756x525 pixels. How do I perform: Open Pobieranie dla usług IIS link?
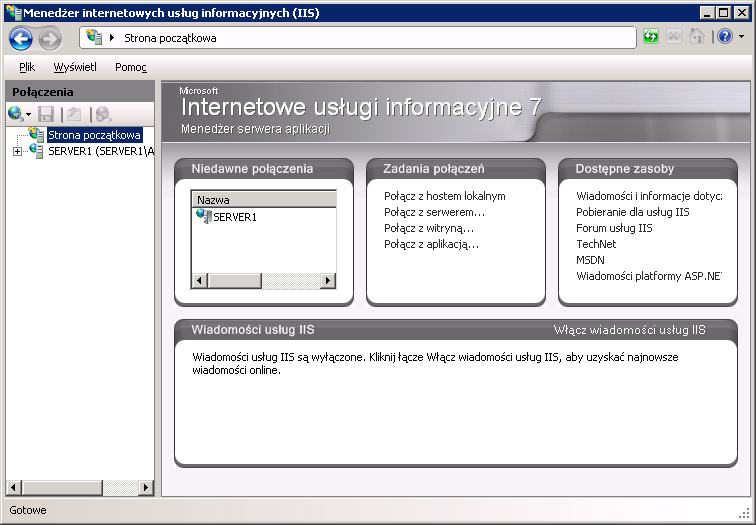coord(633,212)
